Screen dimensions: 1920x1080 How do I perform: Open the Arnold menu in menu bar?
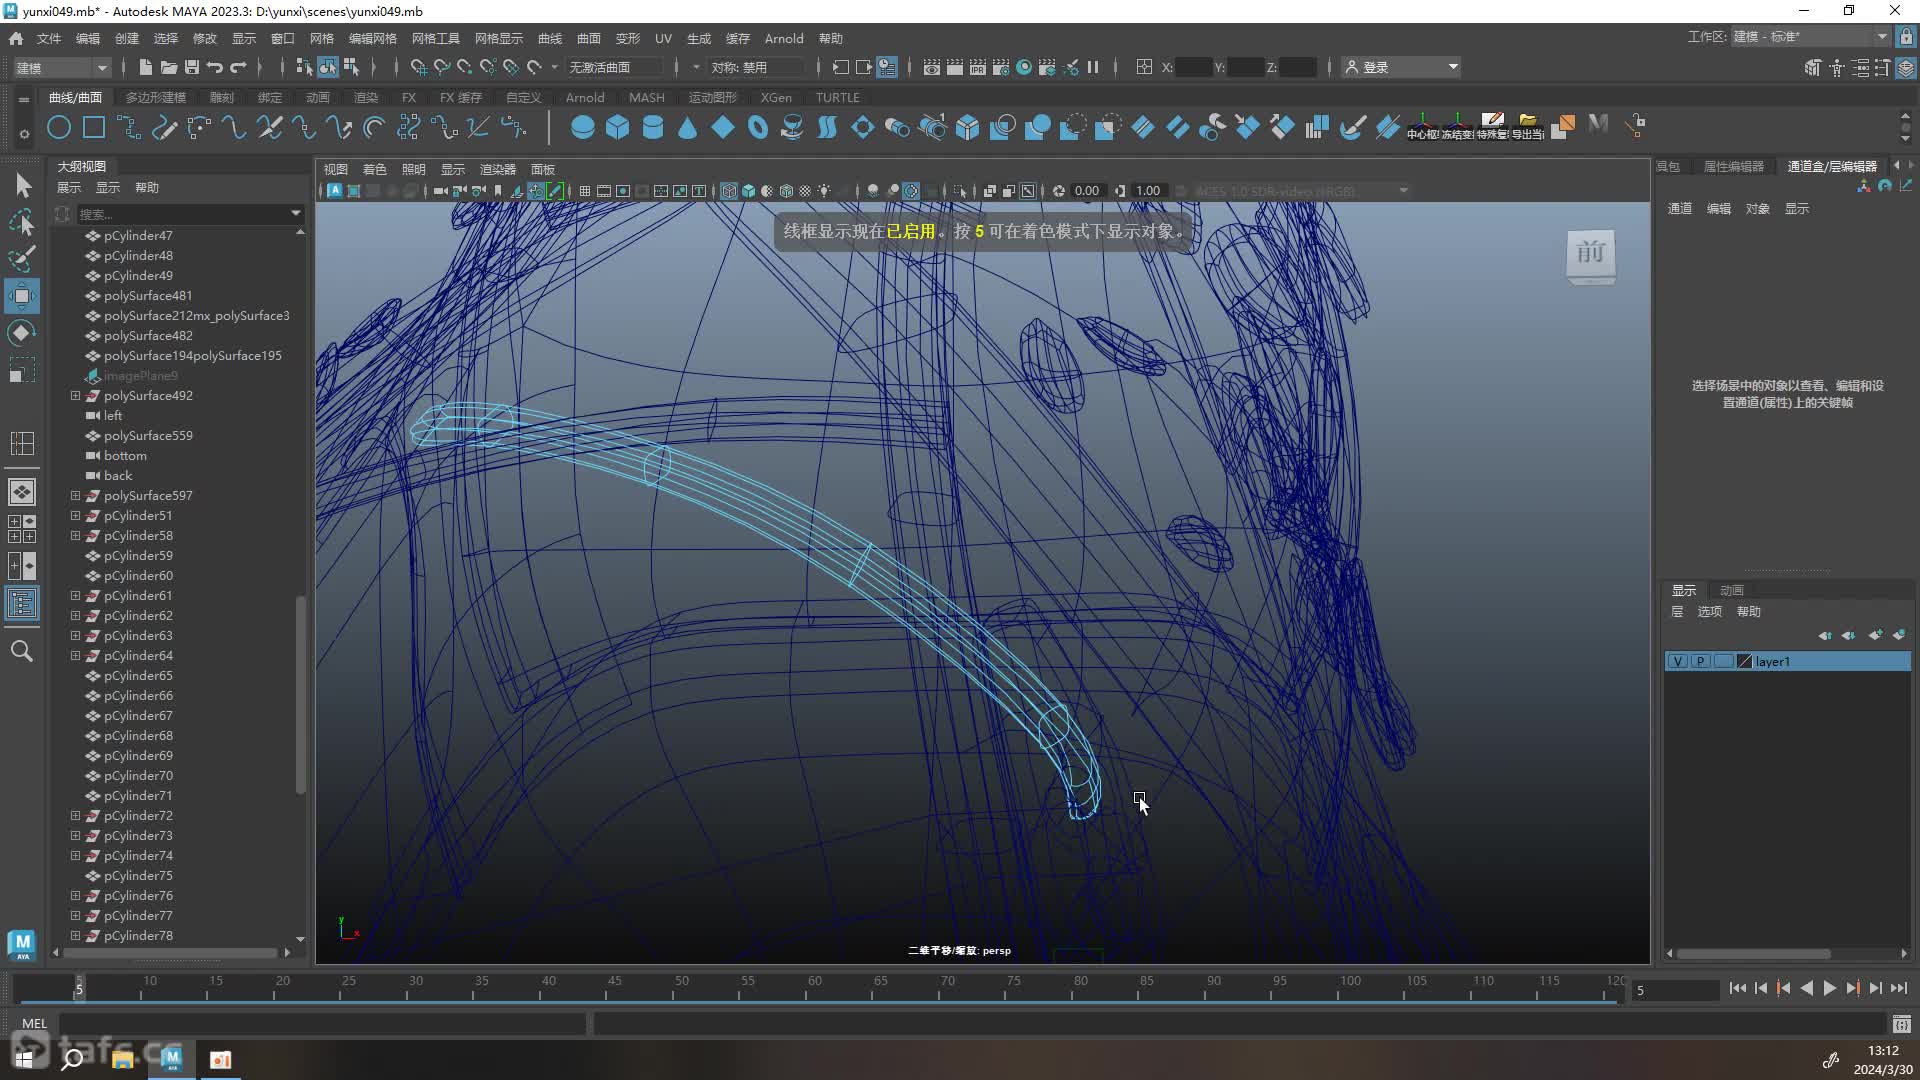click(784, 38)
